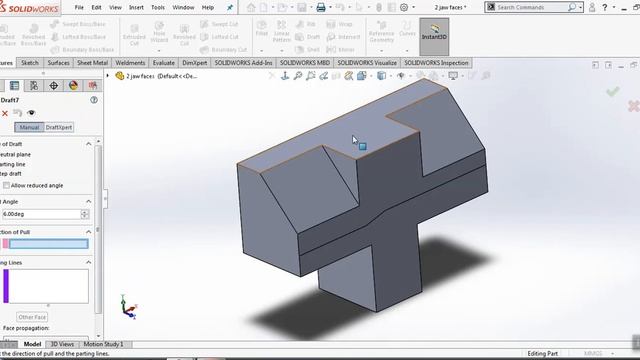Click the Options gear icon
This screenshot has width=640, height=360.
point(404,7)
